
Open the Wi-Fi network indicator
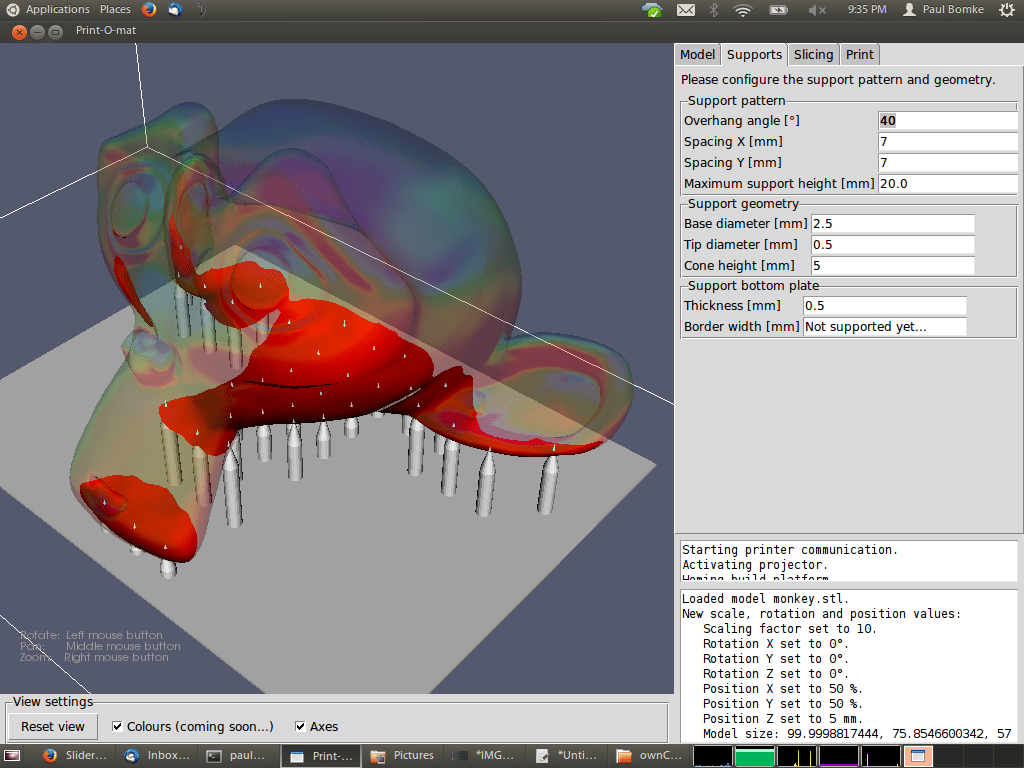point(742,10)
